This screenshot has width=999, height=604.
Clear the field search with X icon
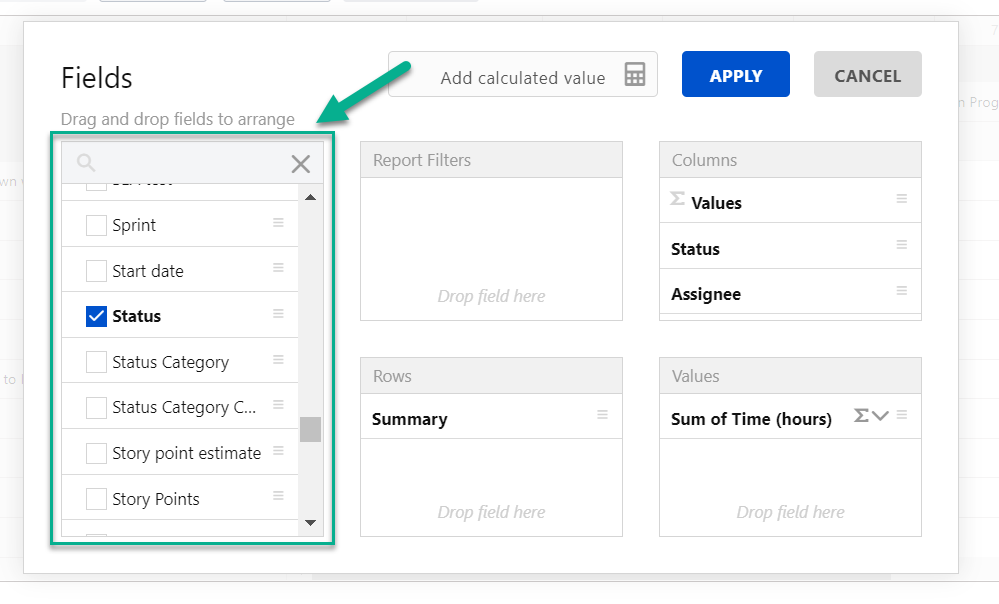[300, 164]
